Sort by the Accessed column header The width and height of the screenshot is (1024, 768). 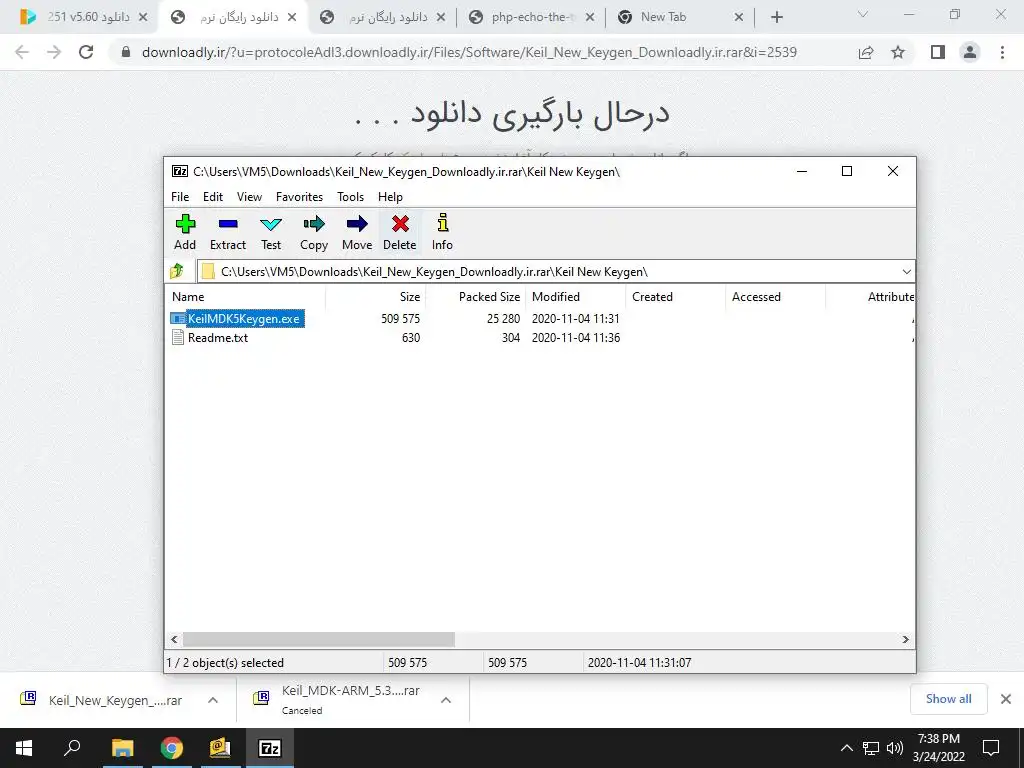[x=775, y=296]
